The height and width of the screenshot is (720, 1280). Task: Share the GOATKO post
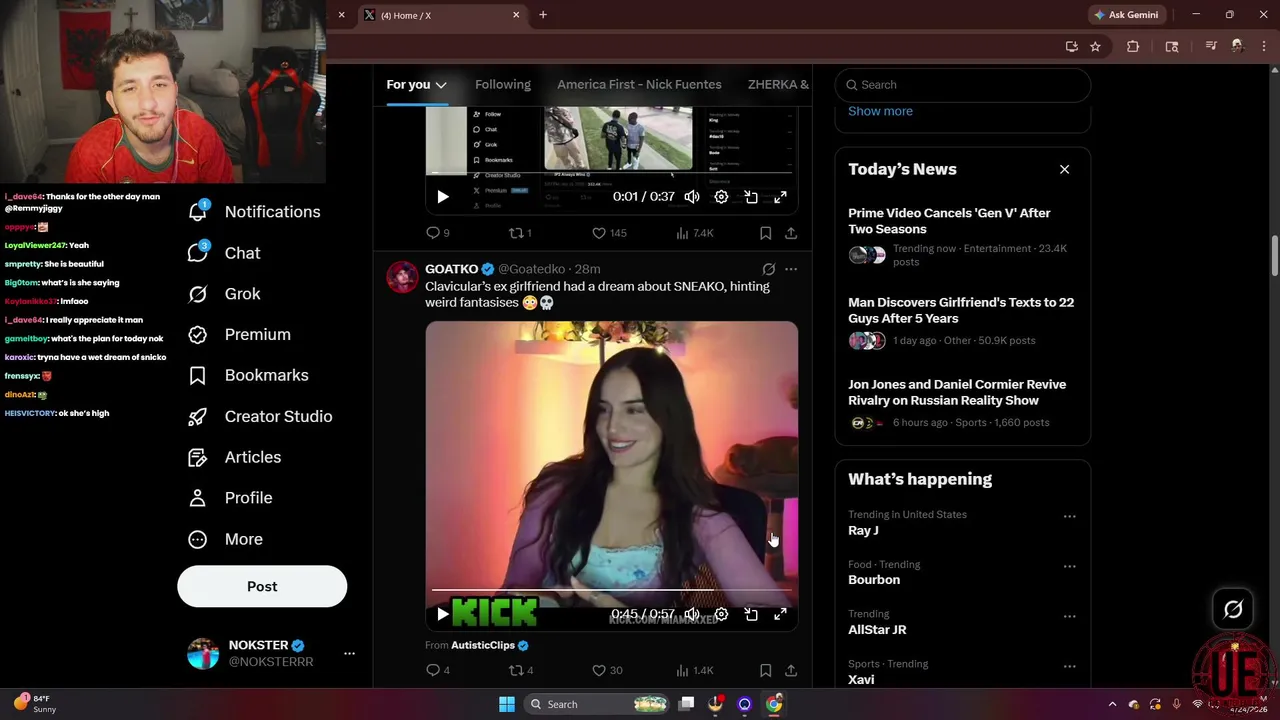[791, 670]
